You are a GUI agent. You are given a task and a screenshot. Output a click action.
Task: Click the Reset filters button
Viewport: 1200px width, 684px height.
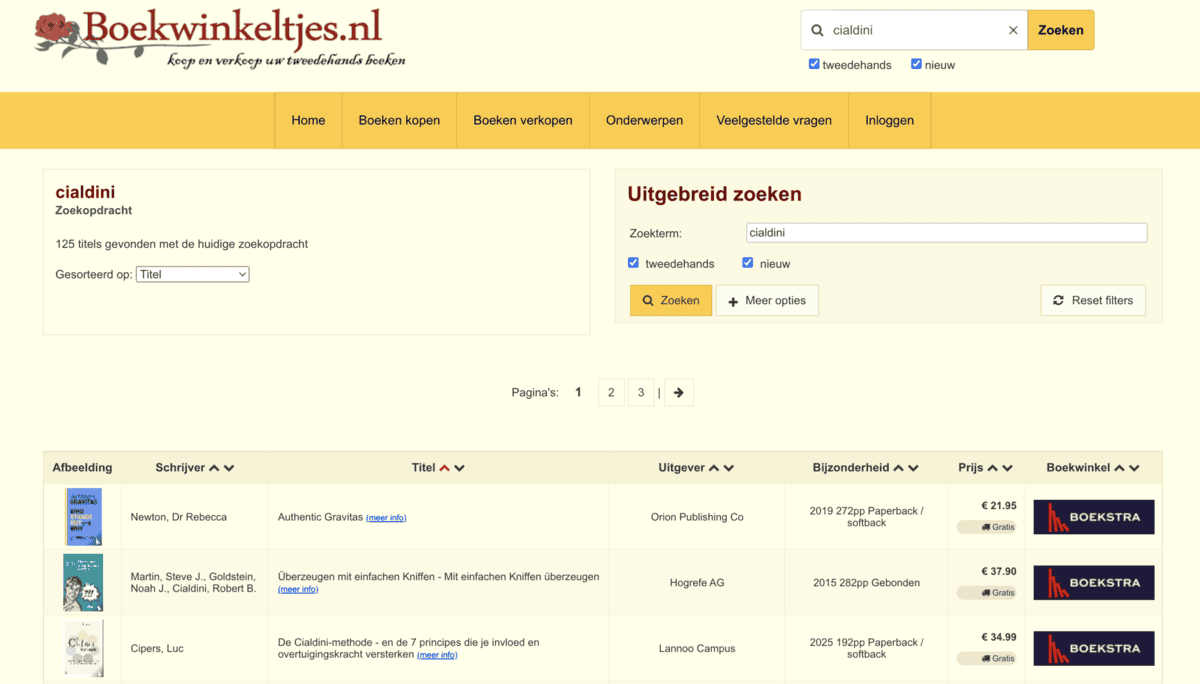click(x=1093, y=301)
